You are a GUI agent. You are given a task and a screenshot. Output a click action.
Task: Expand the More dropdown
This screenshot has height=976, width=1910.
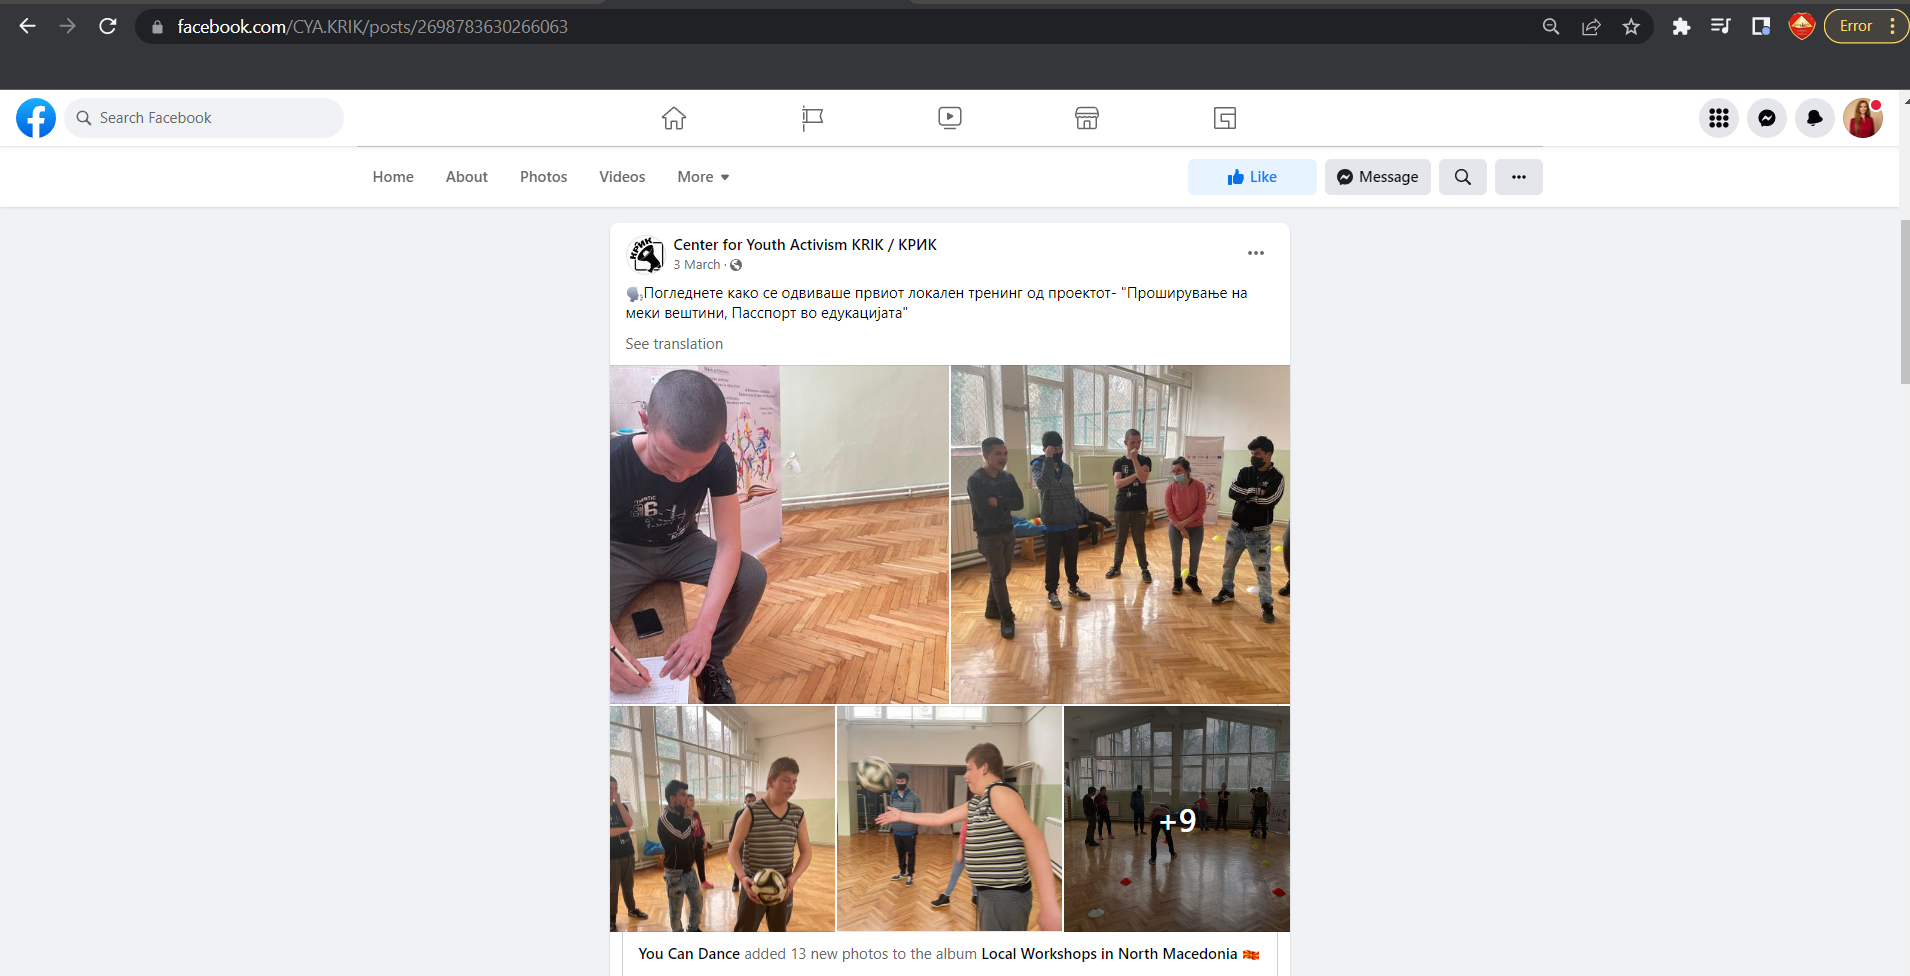(x=703, y=177)
